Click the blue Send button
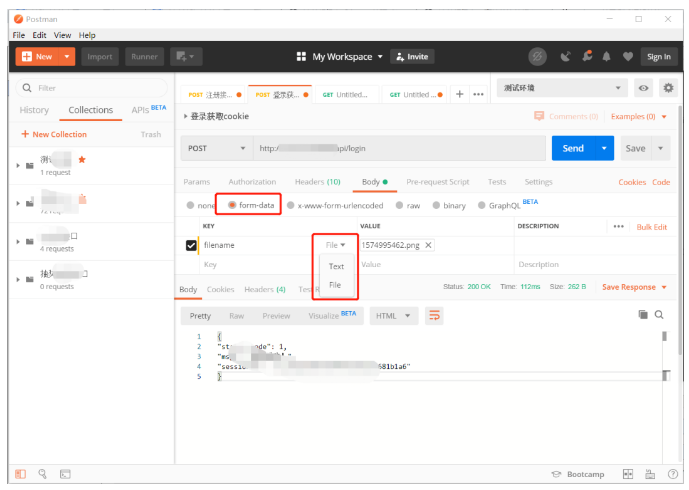Image resolution: width=689 pixels, height=490 pixels. (573, 148)
